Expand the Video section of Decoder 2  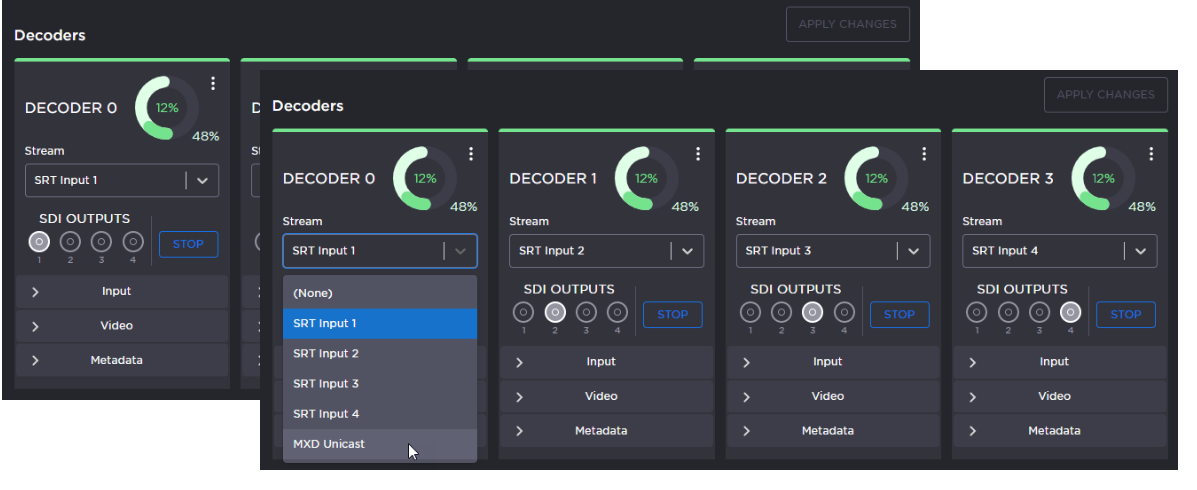826,396
